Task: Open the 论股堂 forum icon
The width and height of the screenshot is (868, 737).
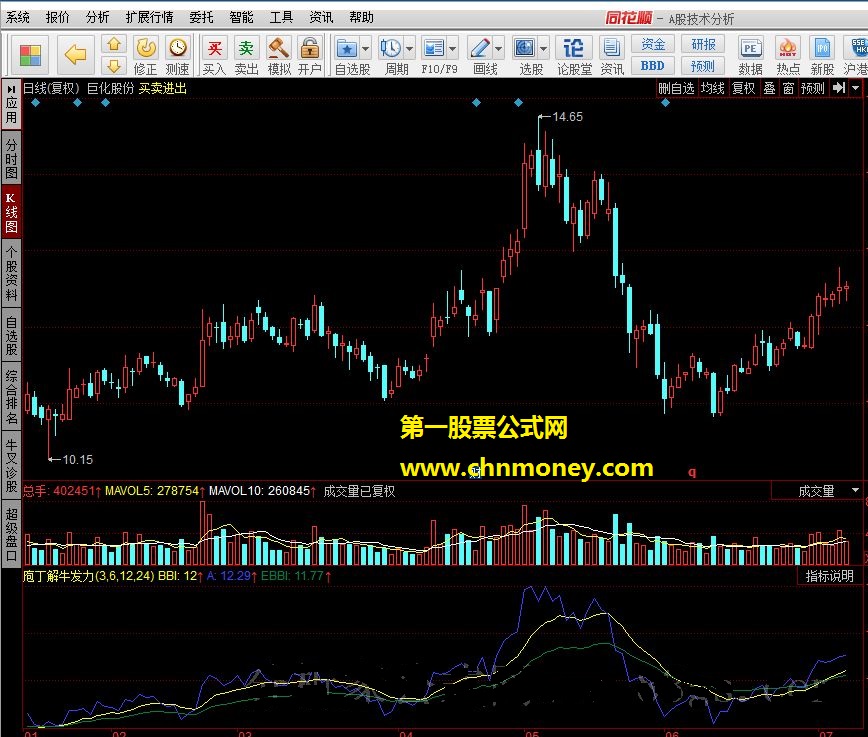Action: 574,48
